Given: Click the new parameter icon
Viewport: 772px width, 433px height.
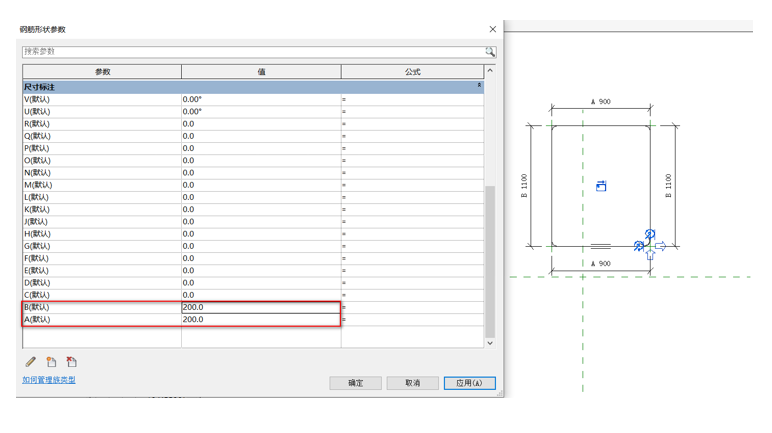Looking at the screenshot, I should [x=51, y=362].
